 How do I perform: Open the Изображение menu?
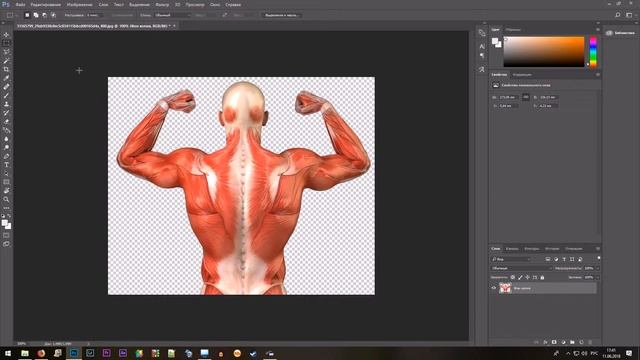pyautogui.click(x=80, y=4)
